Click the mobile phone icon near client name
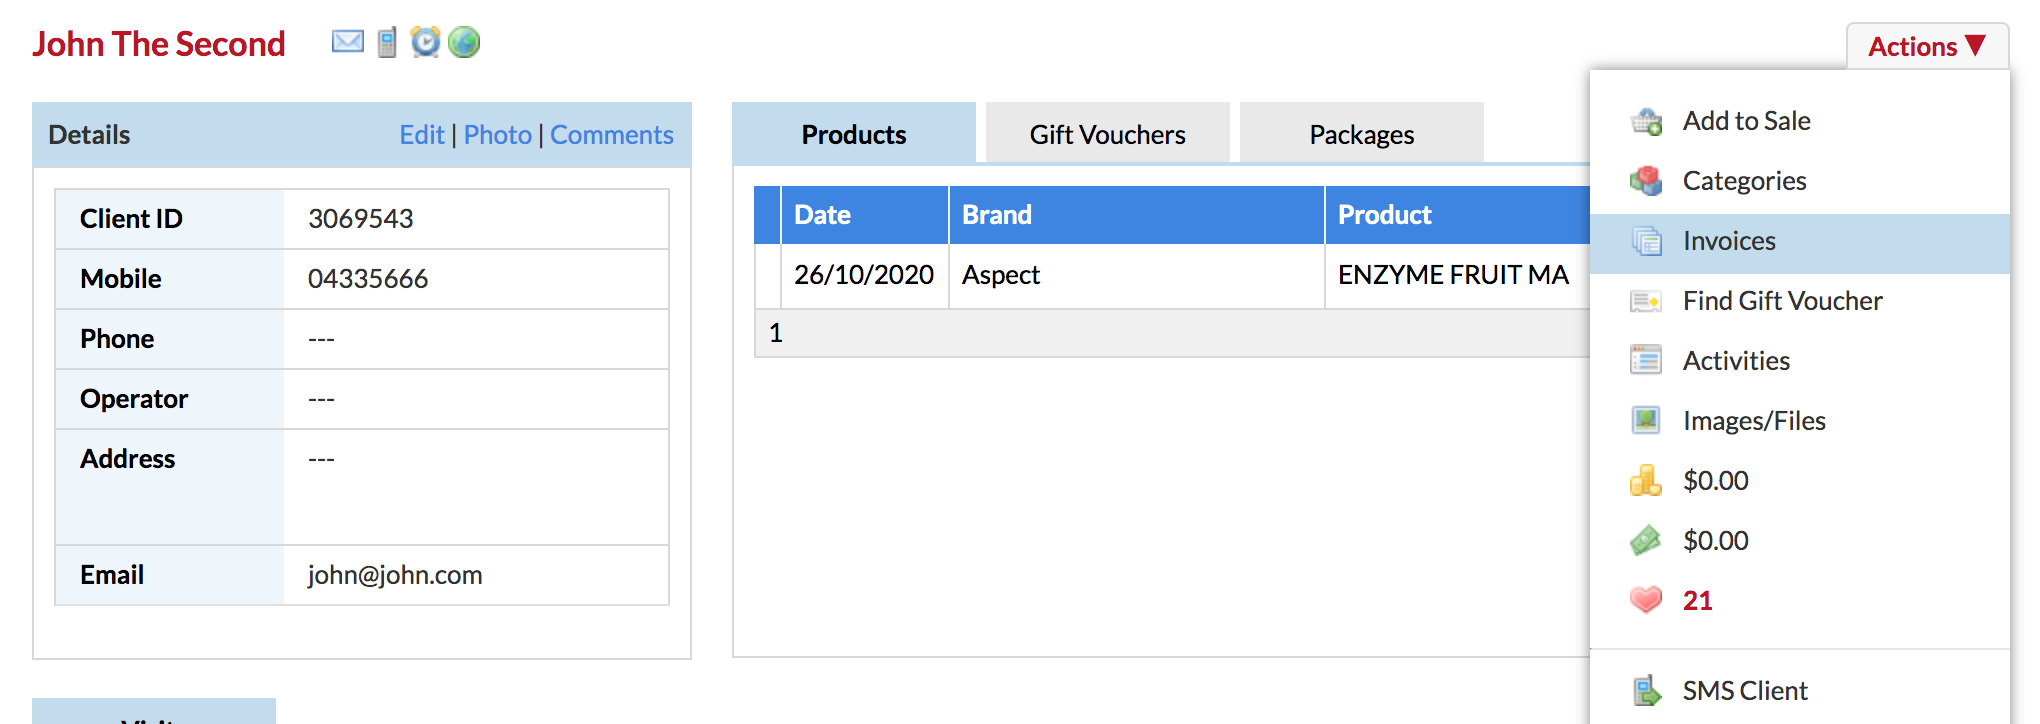This screenshot has height=724, width=2040. tap(387, 42)
